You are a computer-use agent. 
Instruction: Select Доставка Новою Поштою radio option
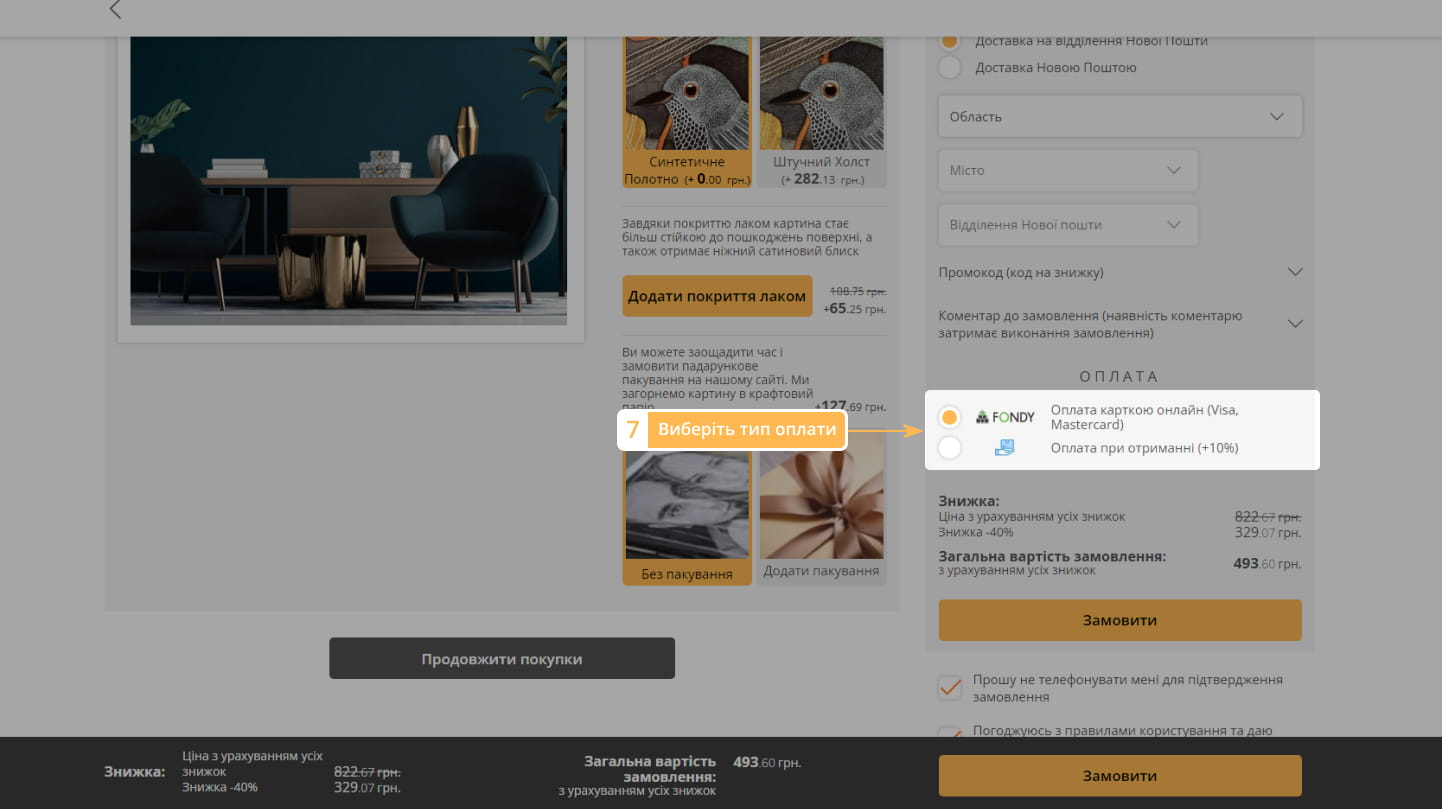click(949, 68)
